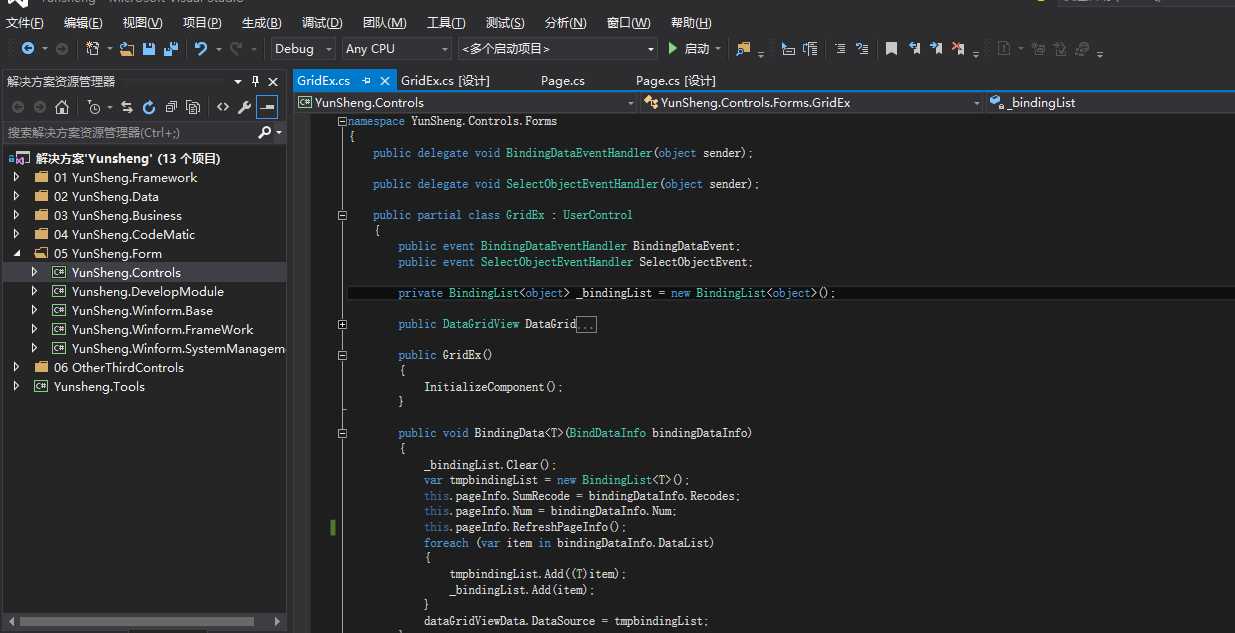1235x633 pixels.
Task: Expand the collapsed DataGrid property region
Action: 342,324
